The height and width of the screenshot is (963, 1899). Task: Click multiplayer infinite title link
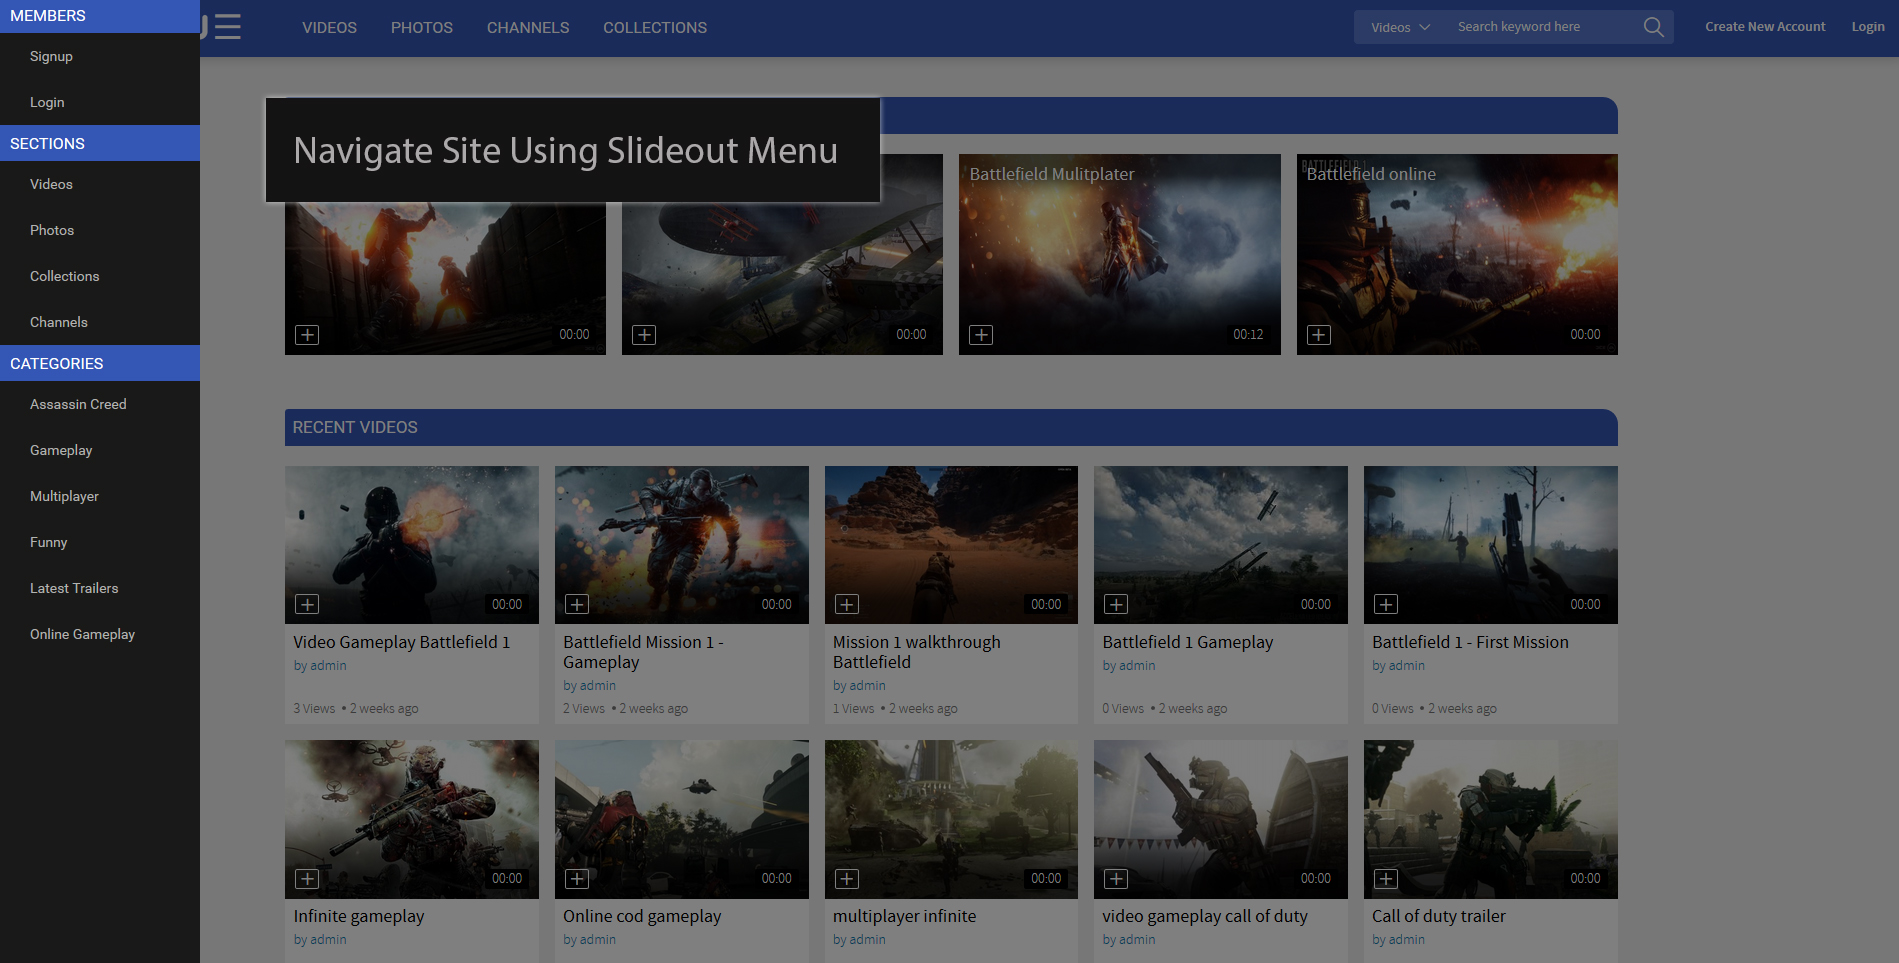click(904, 916)
